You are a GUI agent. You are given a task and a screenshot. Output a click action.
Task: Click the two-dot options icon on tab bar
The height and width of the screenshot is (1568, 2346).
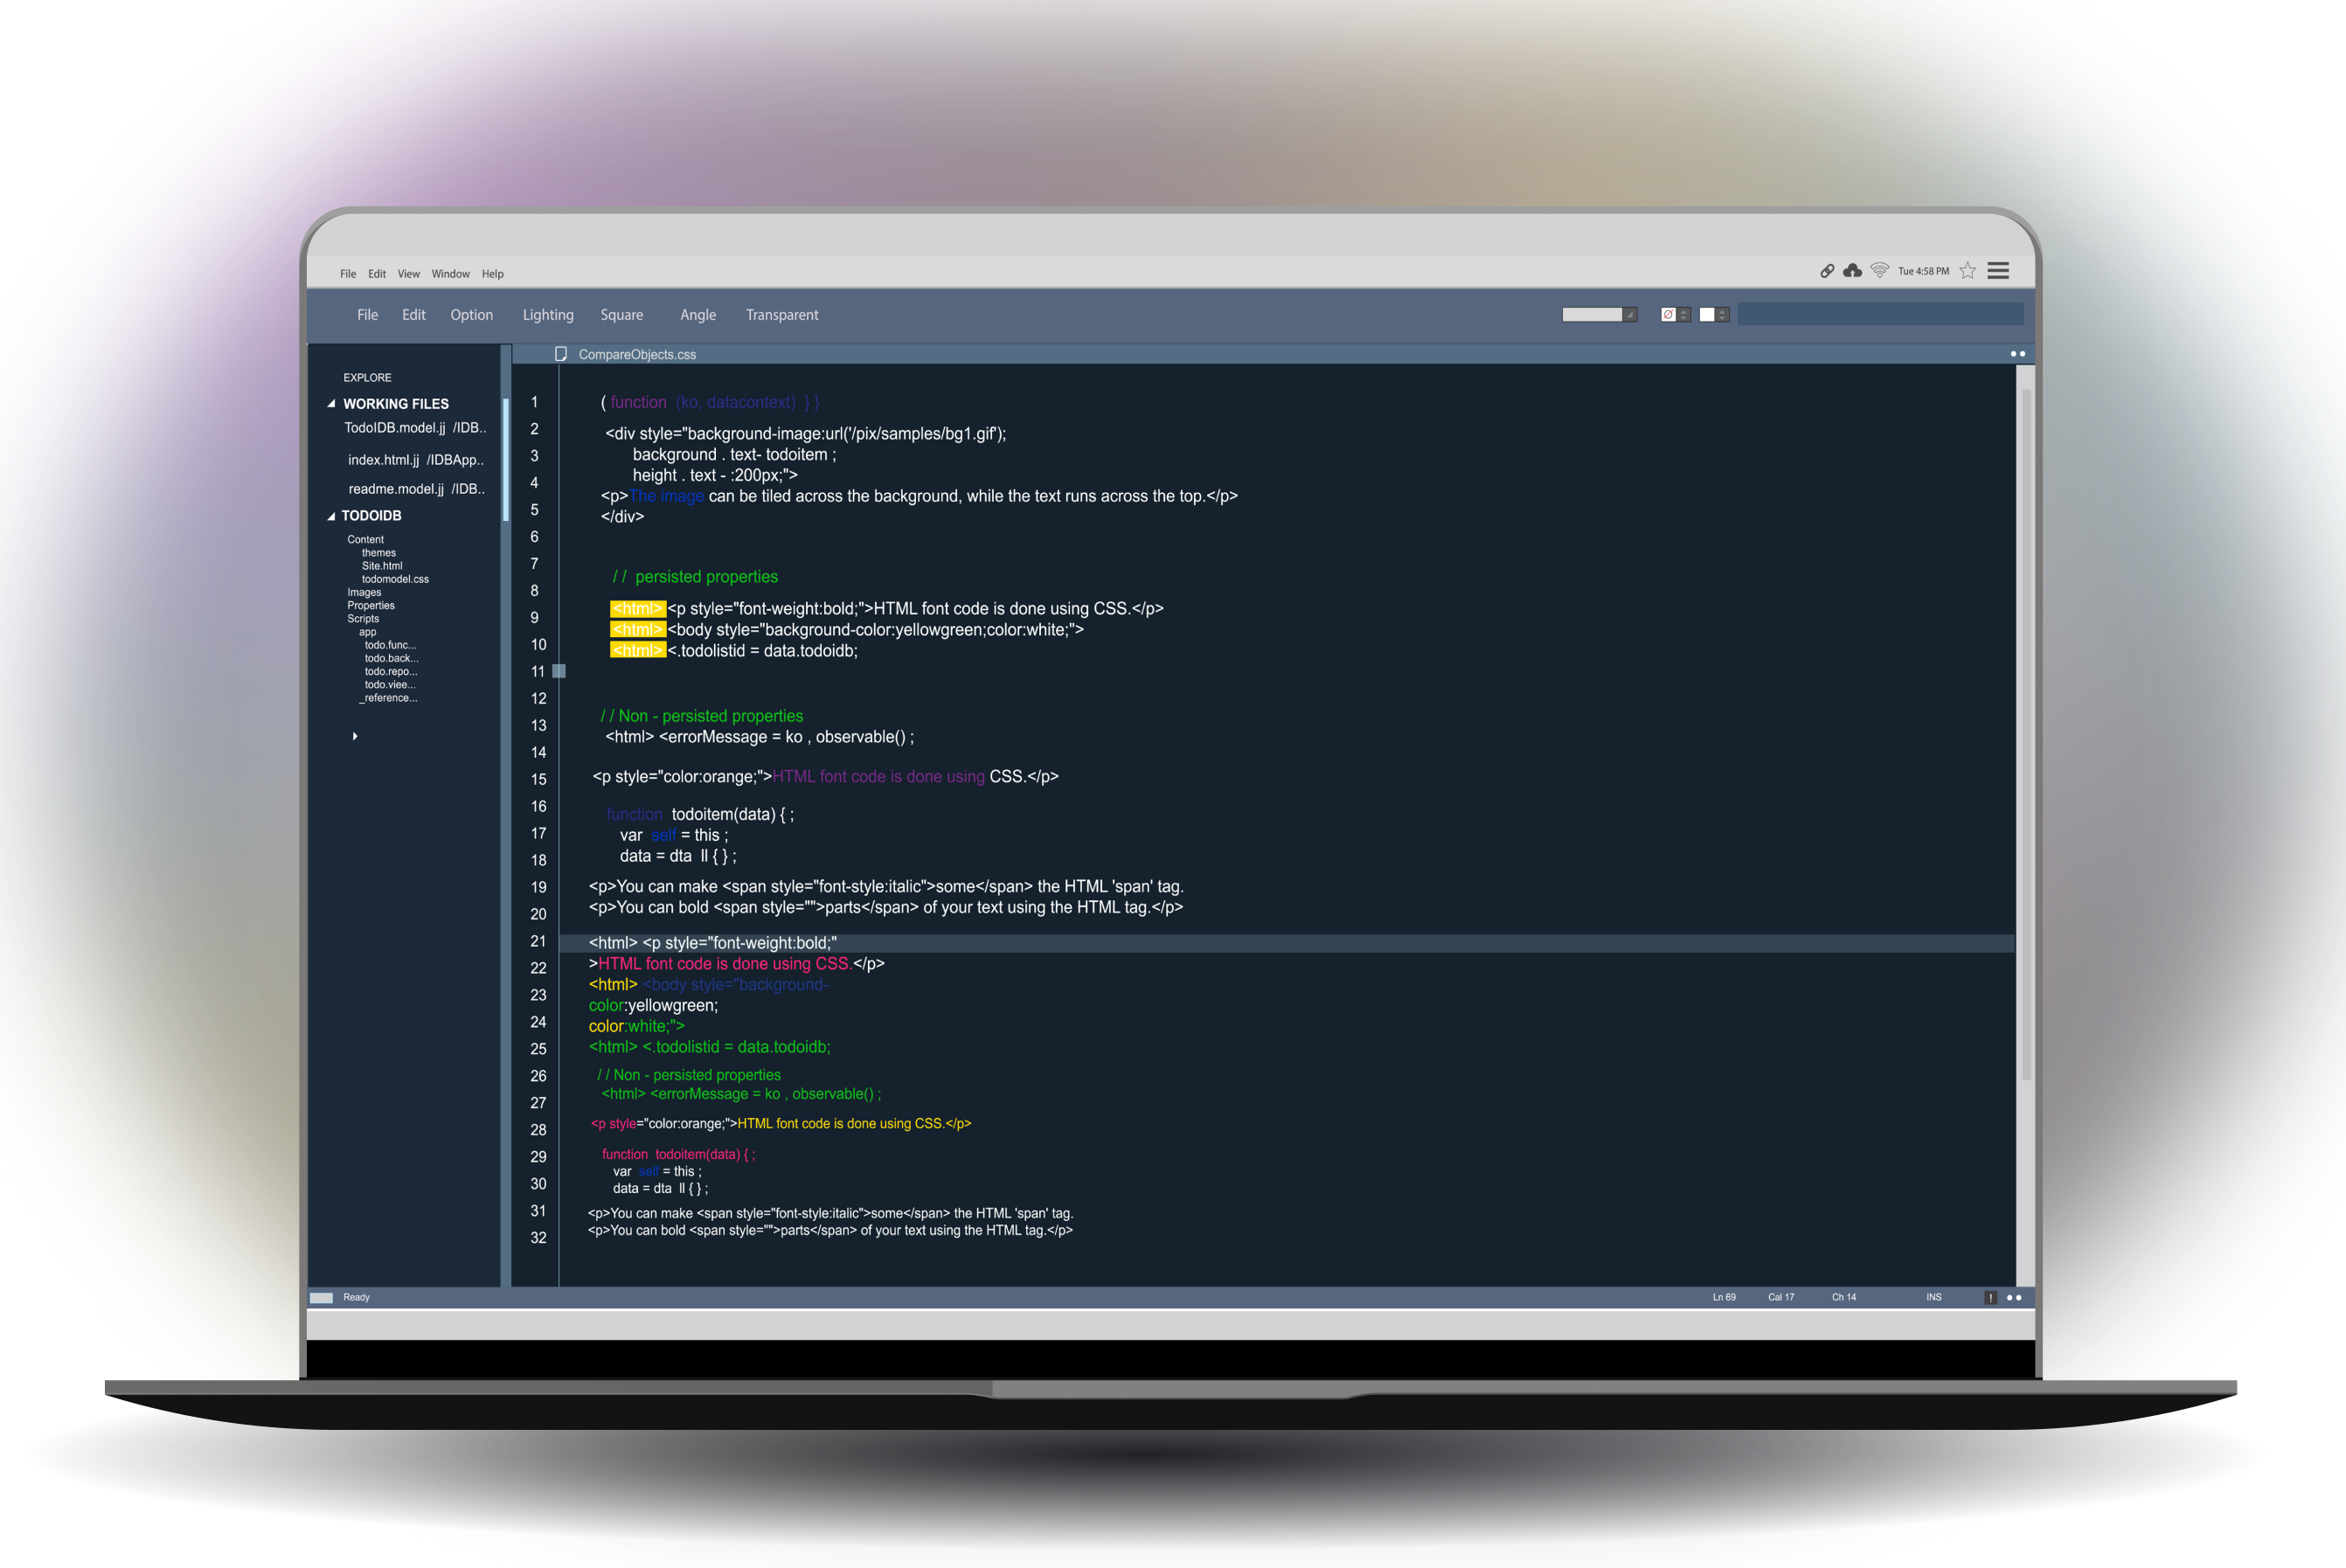point(2017,354)
